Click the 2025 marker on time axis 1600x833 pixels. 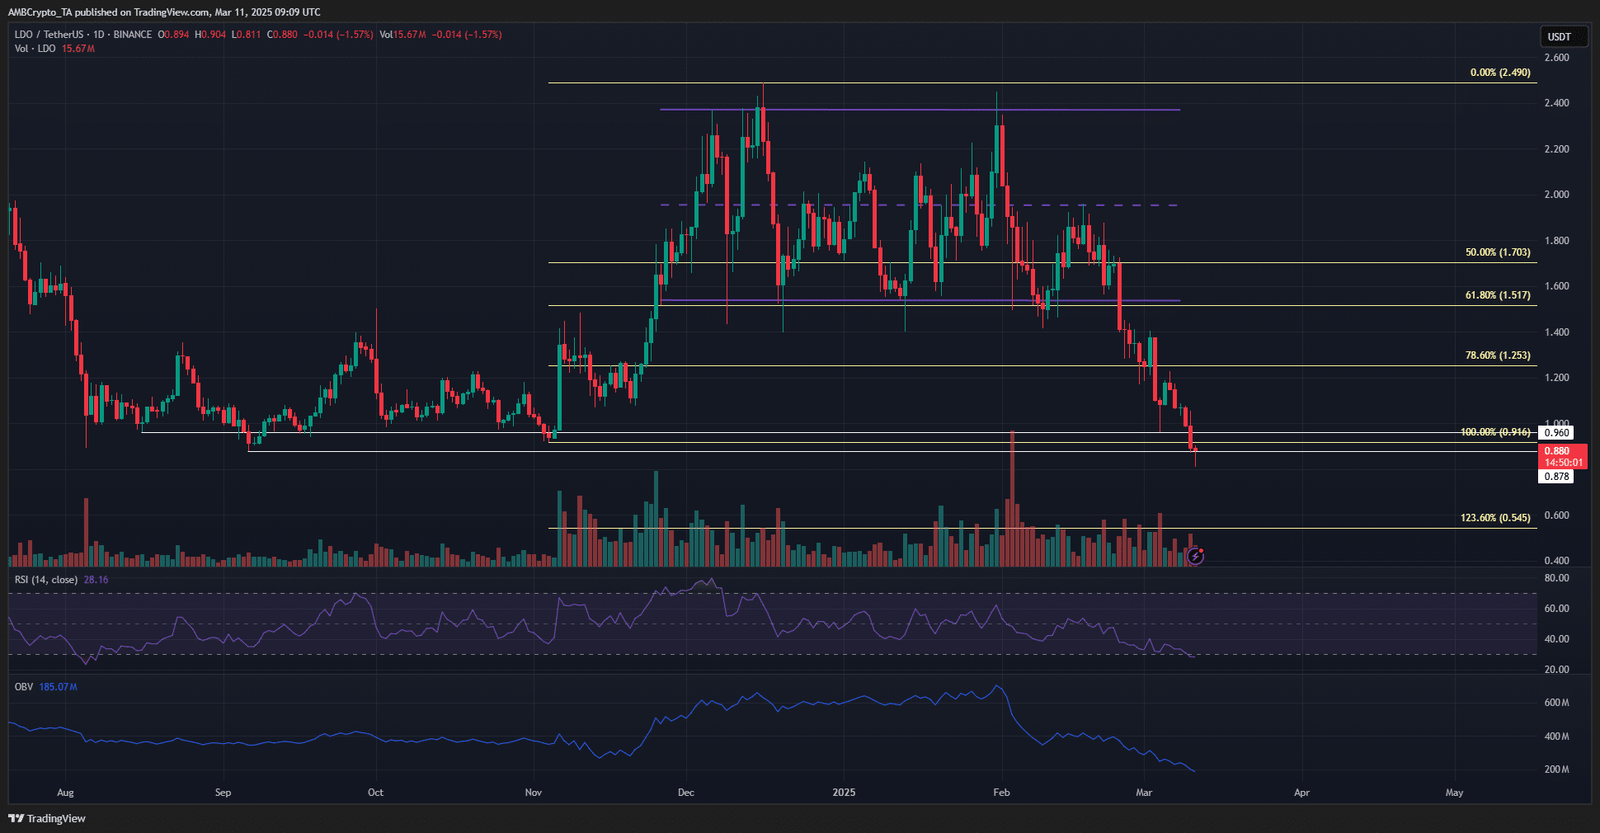tap(844, 793)
